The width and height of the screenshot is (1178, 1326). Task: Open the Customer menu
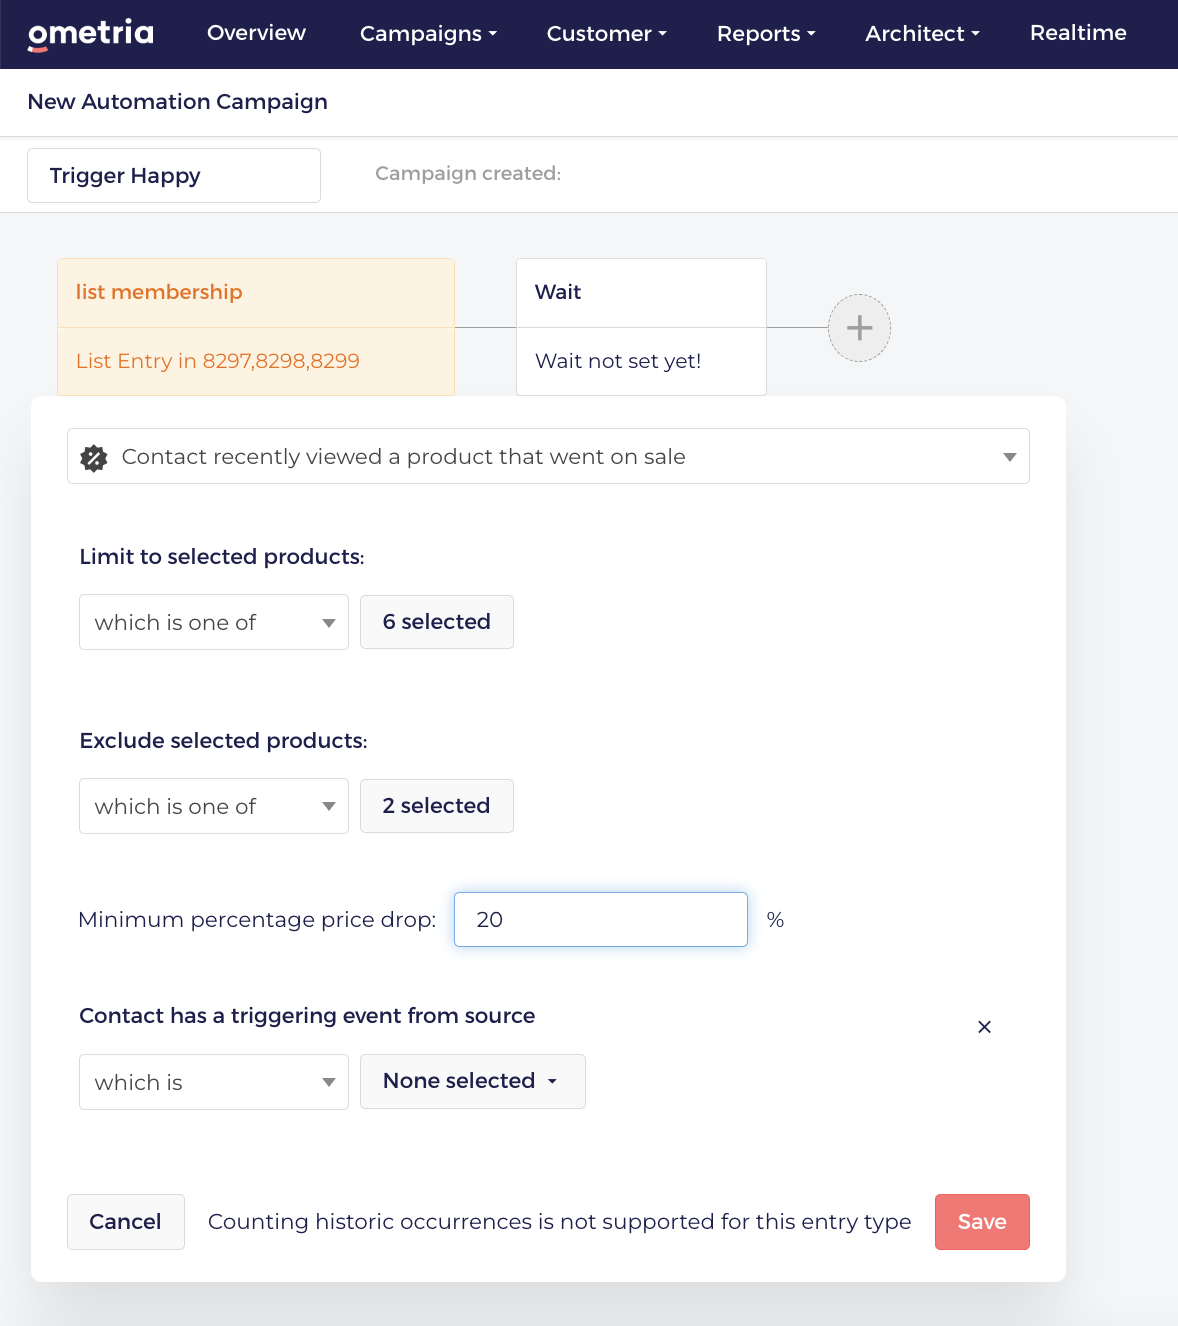606,34
